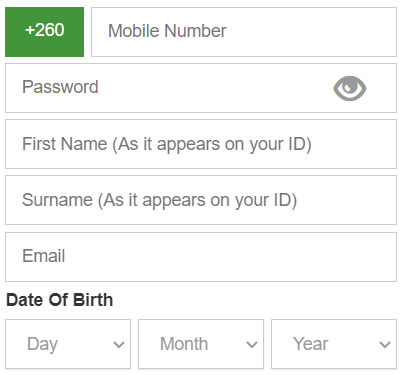Activate the Surname input box
Image resolution: width=400 pixels, height=375 pixels.
click(201, 200)
